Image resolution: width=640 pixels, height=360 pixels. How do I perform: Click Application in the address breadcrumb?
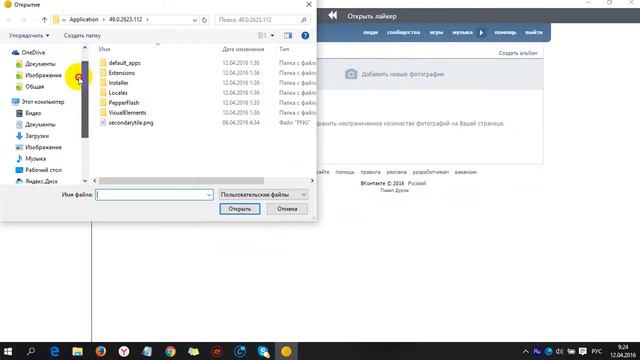point(84,20)
